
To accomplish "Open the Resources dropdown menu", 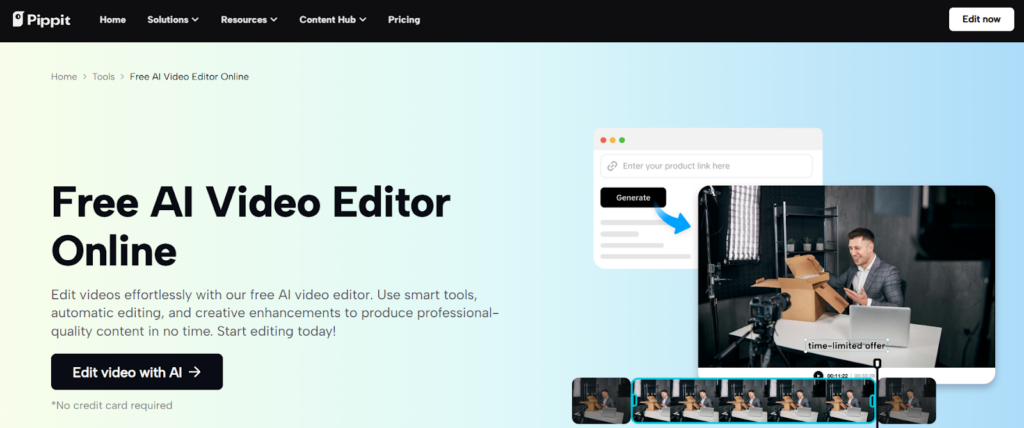I will [x=249, y=20].
